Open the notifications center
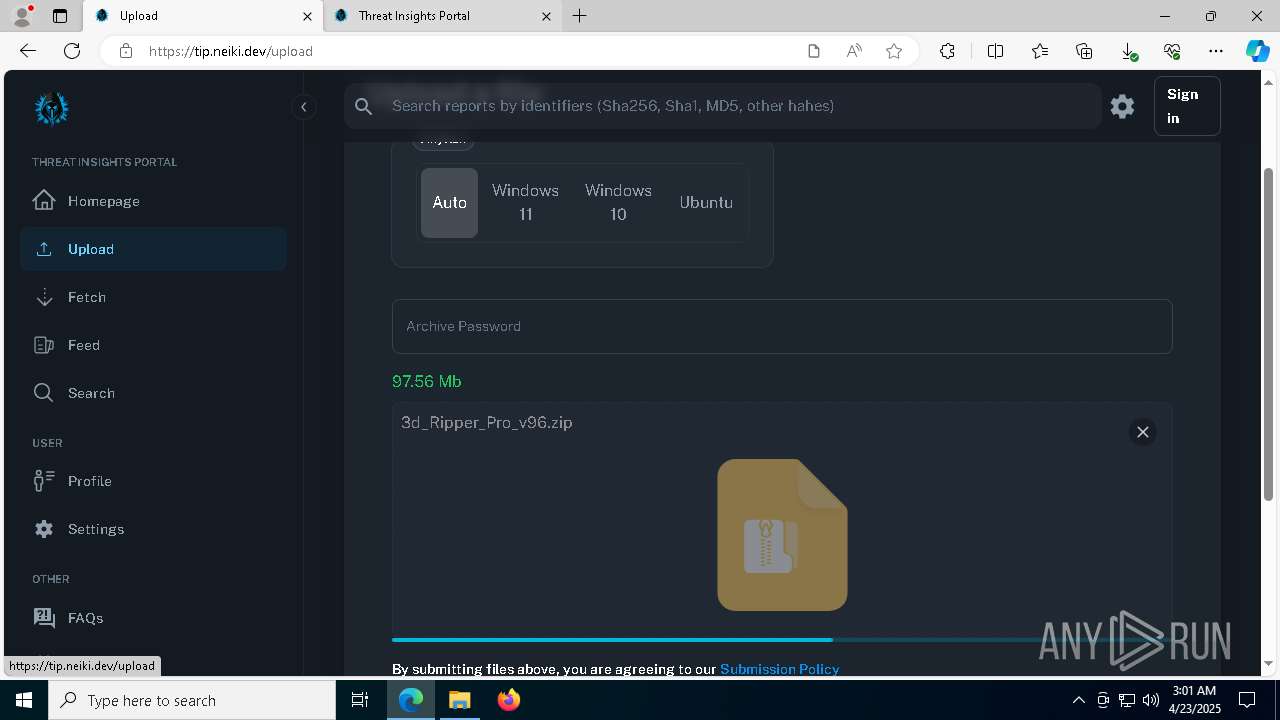Screen dimensions: 1280x720 [1247, 700]
